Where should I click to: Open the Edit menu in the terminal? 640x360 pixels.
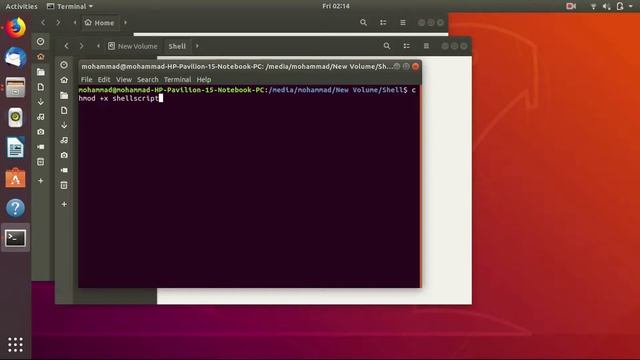[x=104, y=80]
